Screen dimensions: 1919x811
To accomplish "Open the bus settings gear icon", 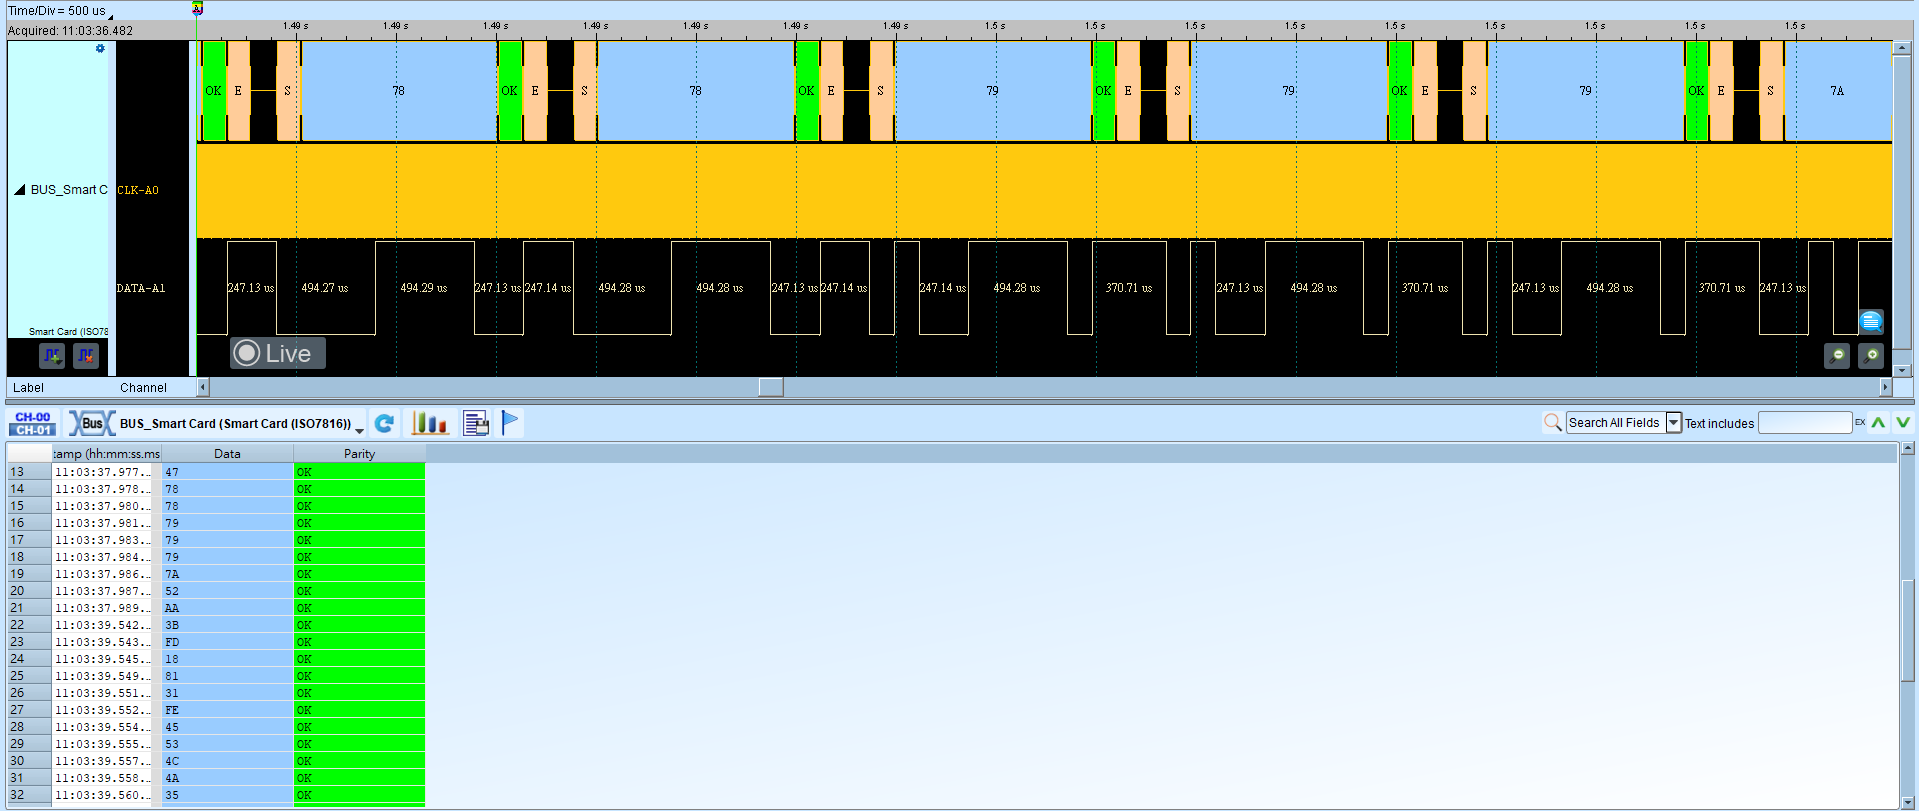I will point(100,48).
